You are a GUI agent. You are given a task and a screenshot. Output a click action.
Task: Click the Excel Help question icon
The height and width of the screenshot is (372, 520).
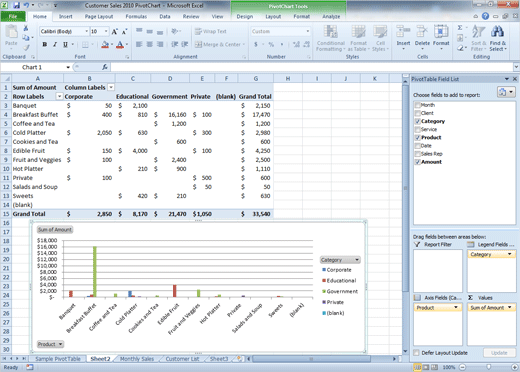(485, 16)
